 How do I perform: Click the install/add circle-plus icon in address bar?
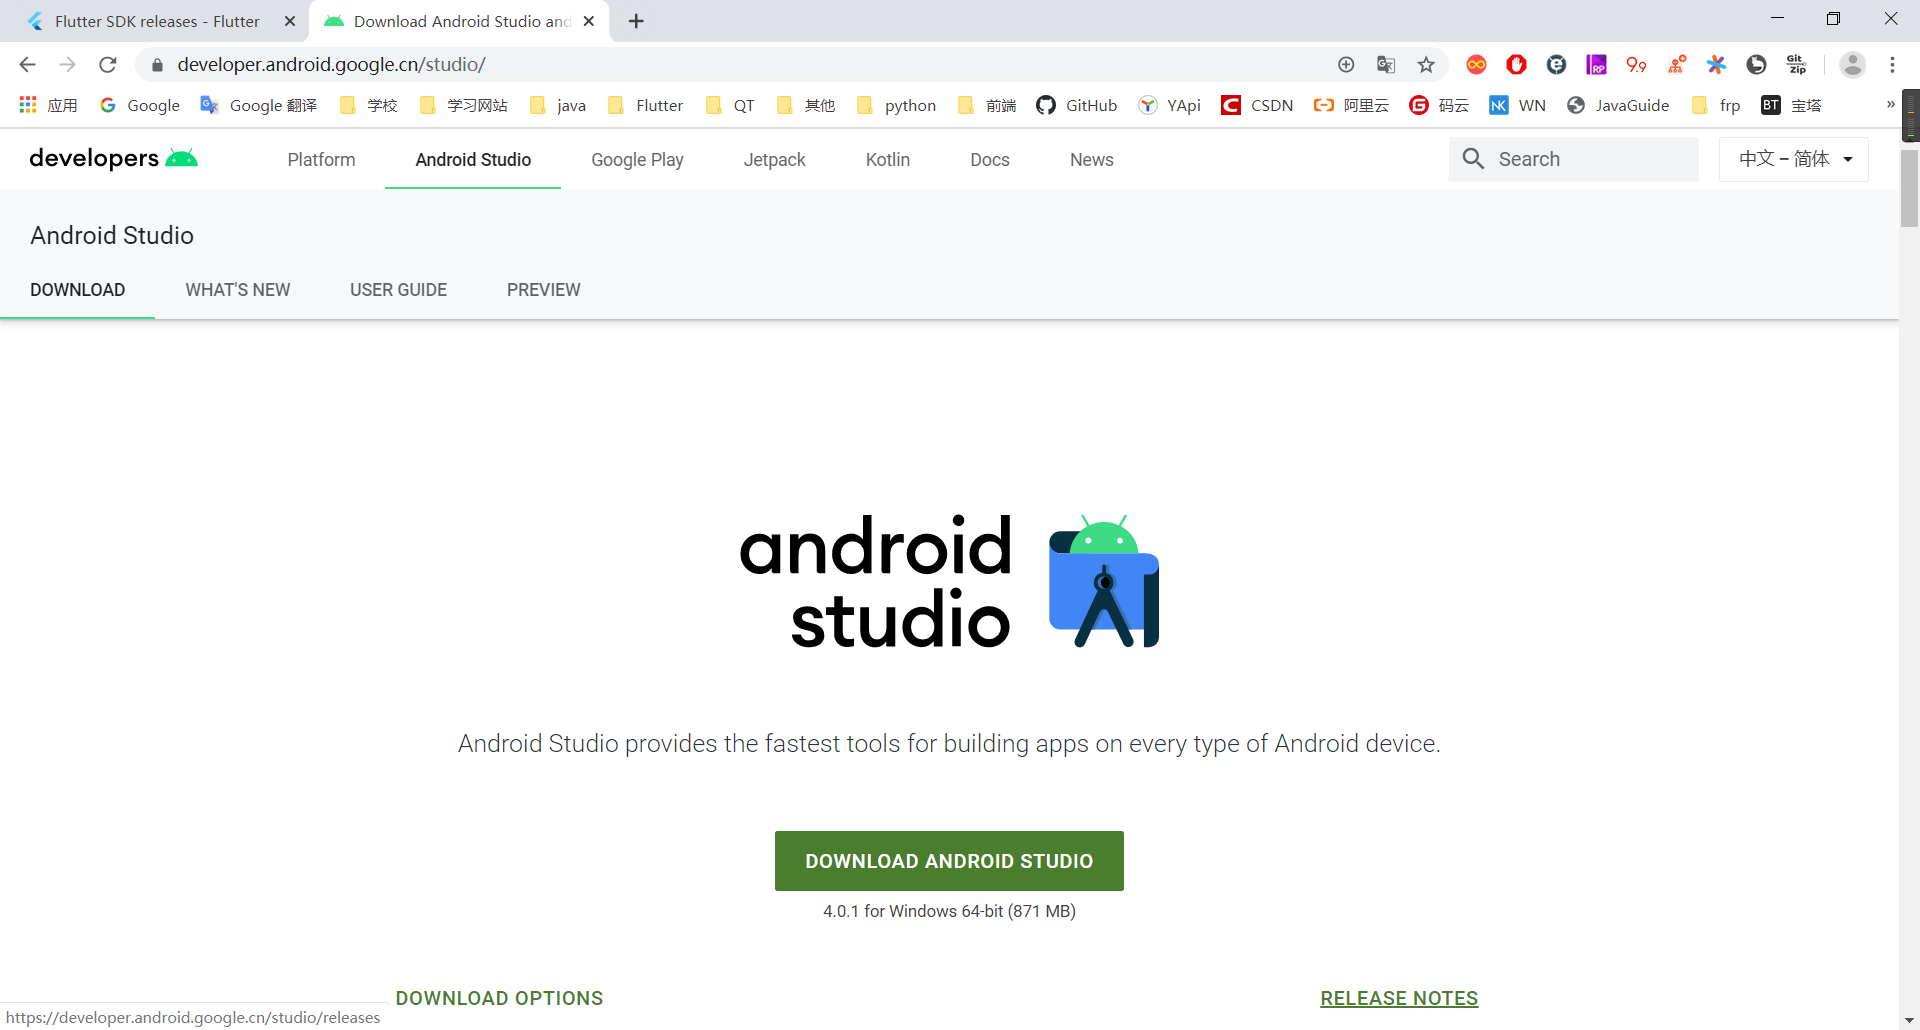1346,65
